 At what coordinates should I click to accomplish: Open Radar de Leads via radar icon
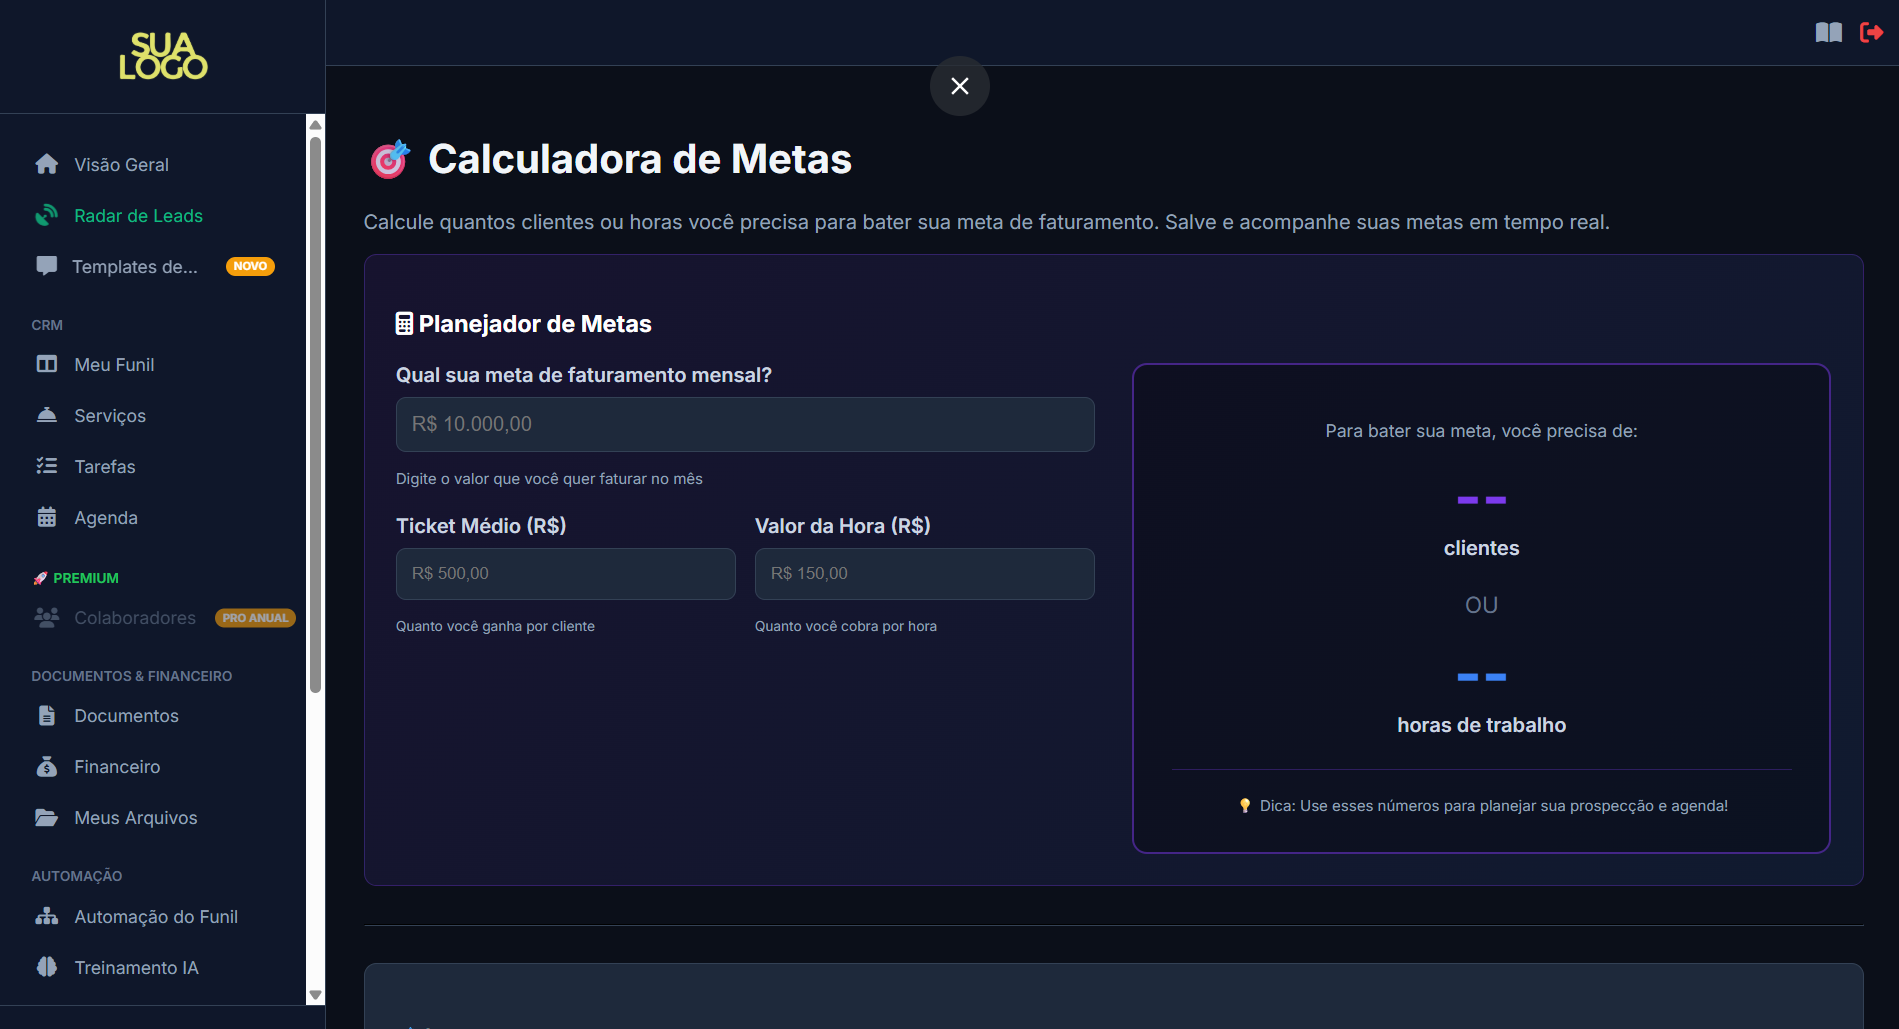coord(46,215)
